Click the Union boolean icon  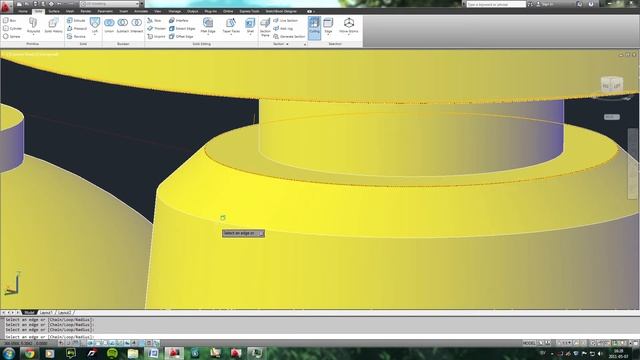click(x=109, y=25)
